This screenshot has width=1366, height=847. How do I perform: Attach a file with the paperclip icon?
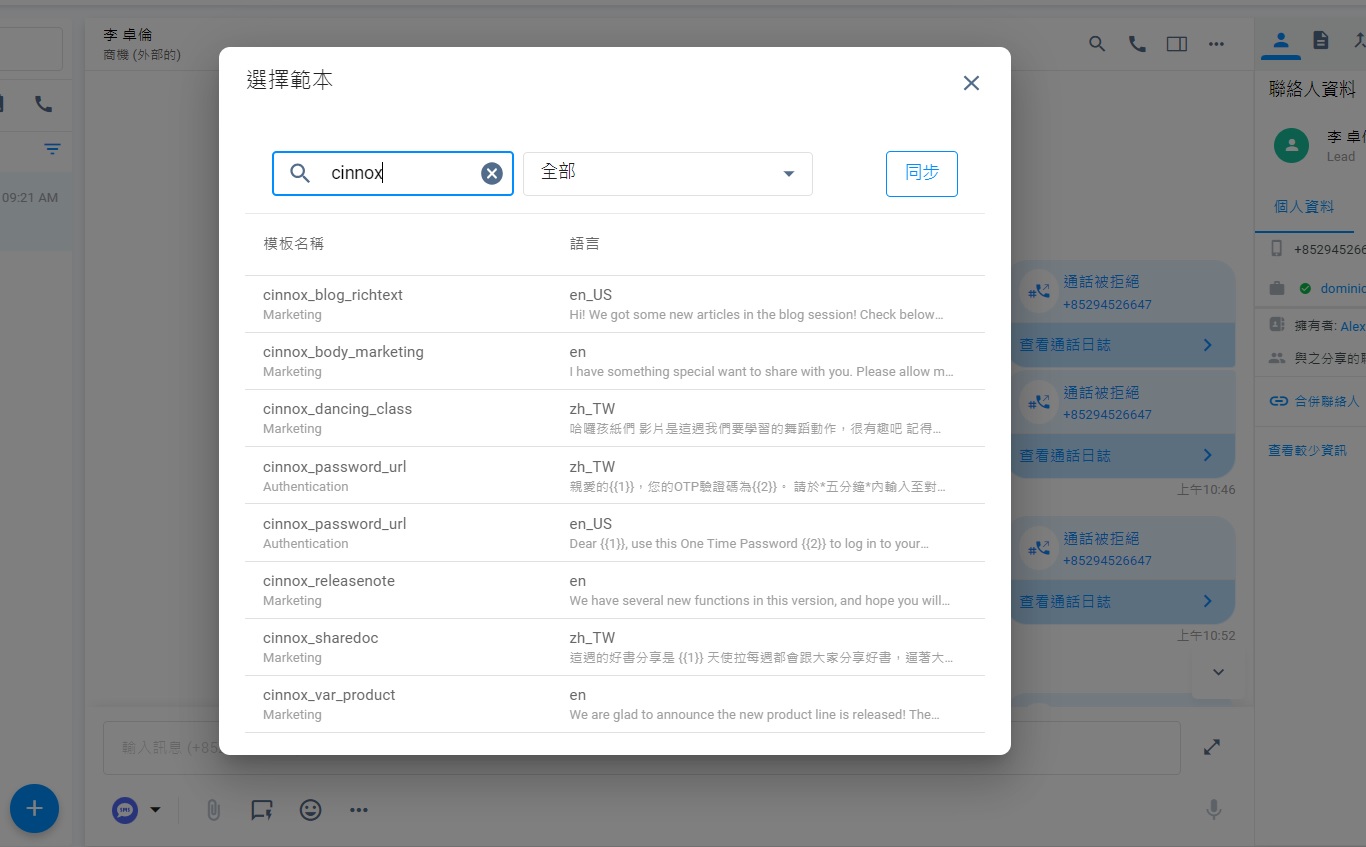click(213, 810)
